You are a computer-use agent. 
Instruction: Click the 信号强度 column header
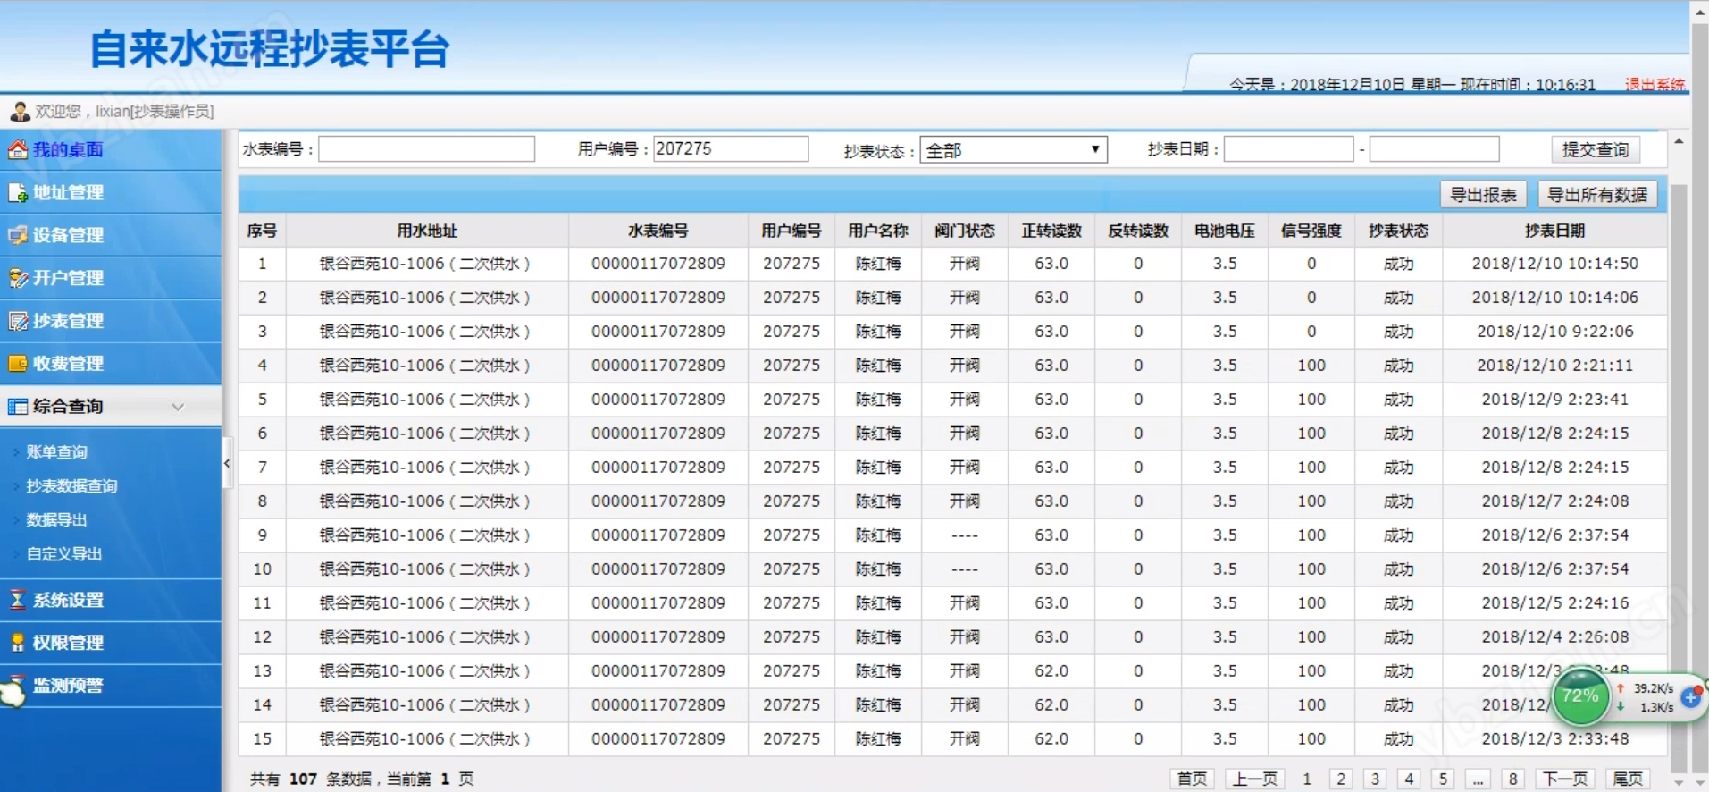click(1311, 231)
